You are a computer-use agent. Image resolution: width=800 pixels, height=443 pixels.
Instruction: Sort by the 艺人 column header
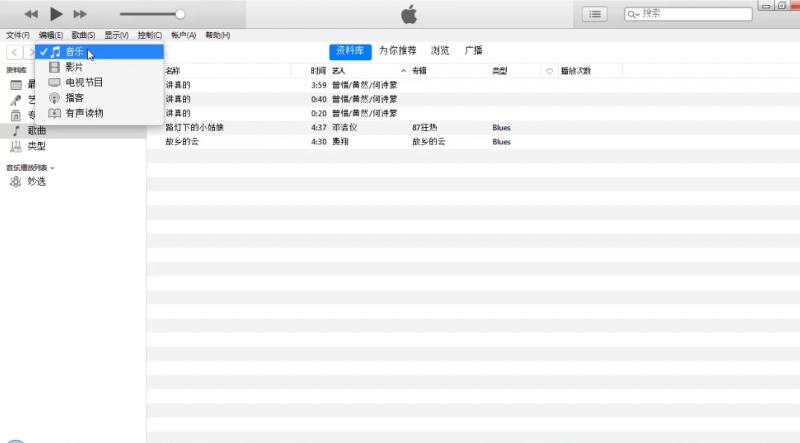tap(339, 71)
